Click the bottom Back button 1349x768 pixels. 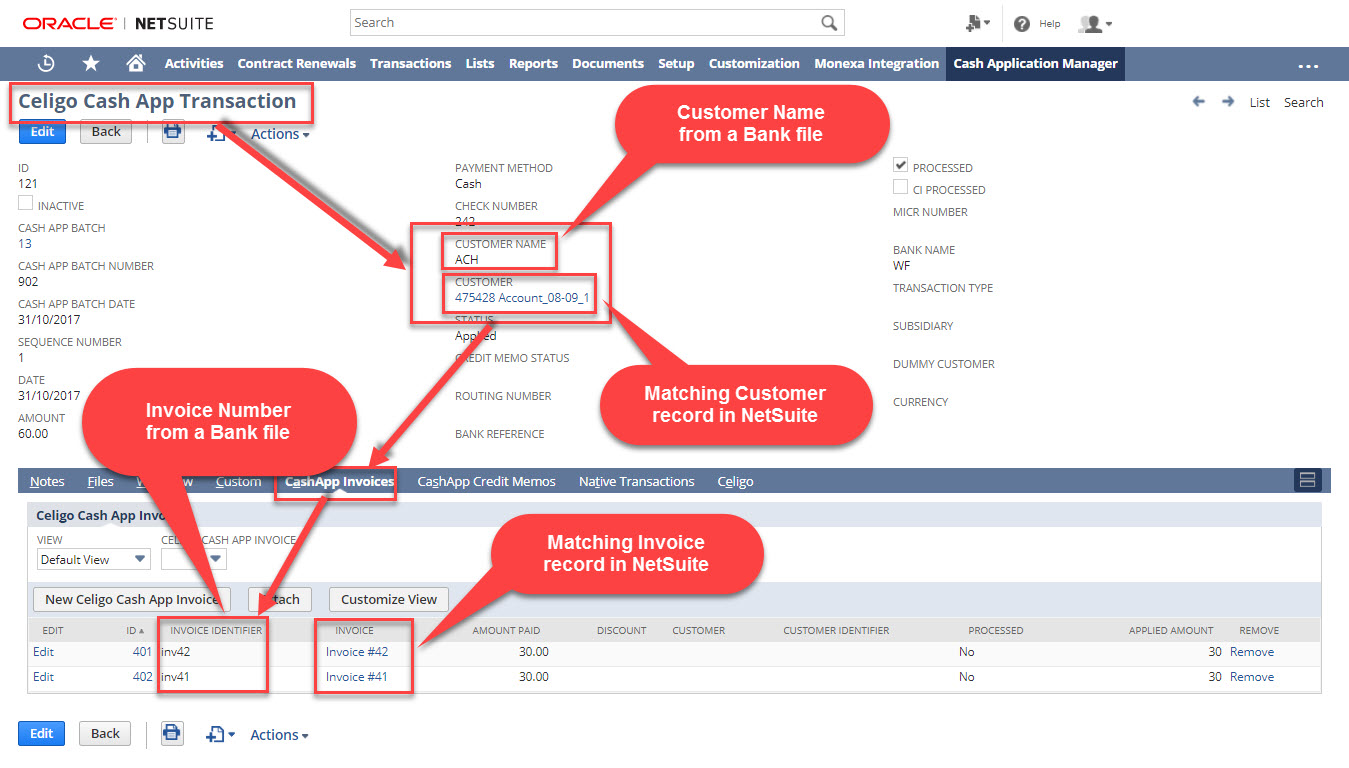coord(105,733)
